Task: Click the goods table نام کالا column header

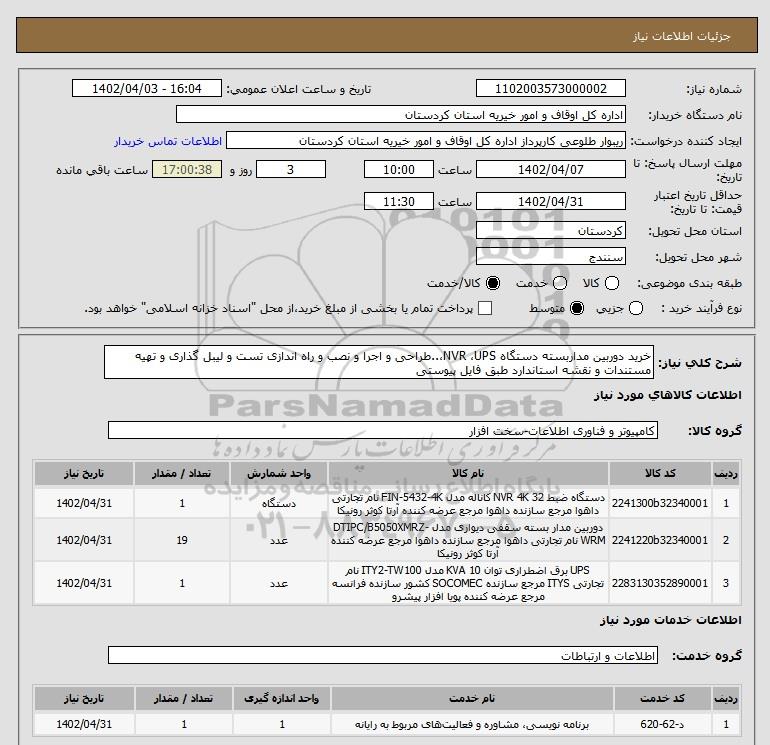Action: point(468,473)
